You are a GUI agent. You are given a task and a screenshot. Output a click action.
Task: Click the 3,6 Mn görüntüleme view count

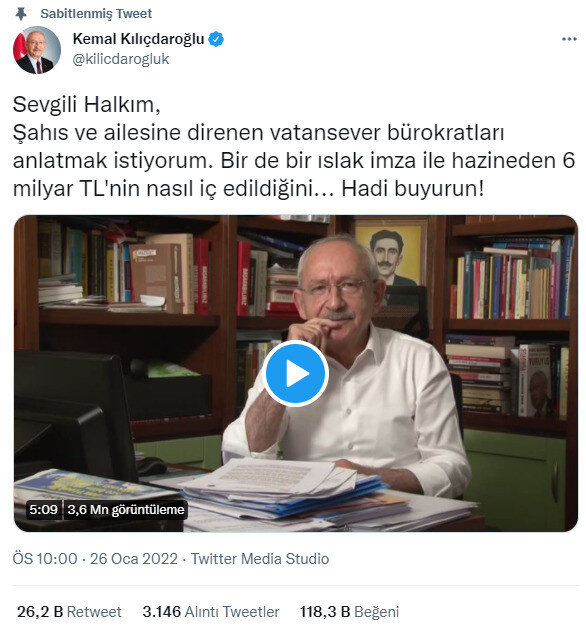[x=126, y=509]
